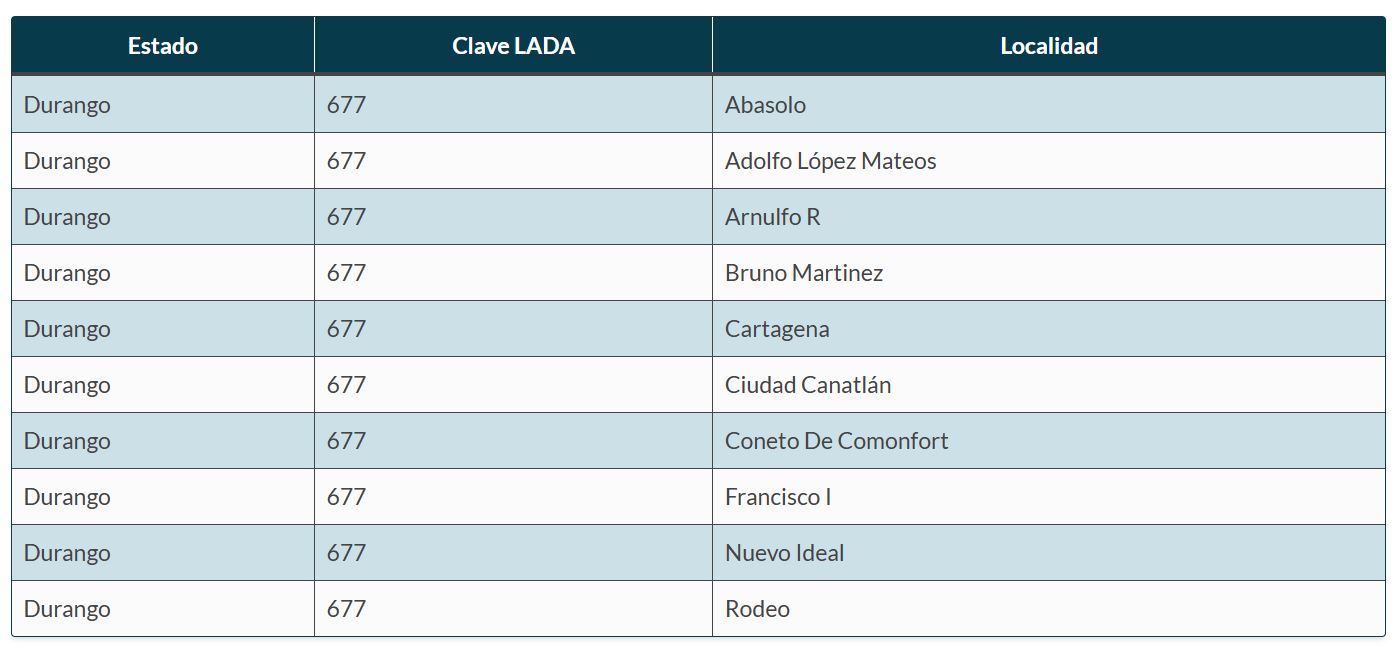Click the Coneto De Comonfort cell
Image resolution: width=1400 pixels, height=649 pixels.
pos(837,441)
